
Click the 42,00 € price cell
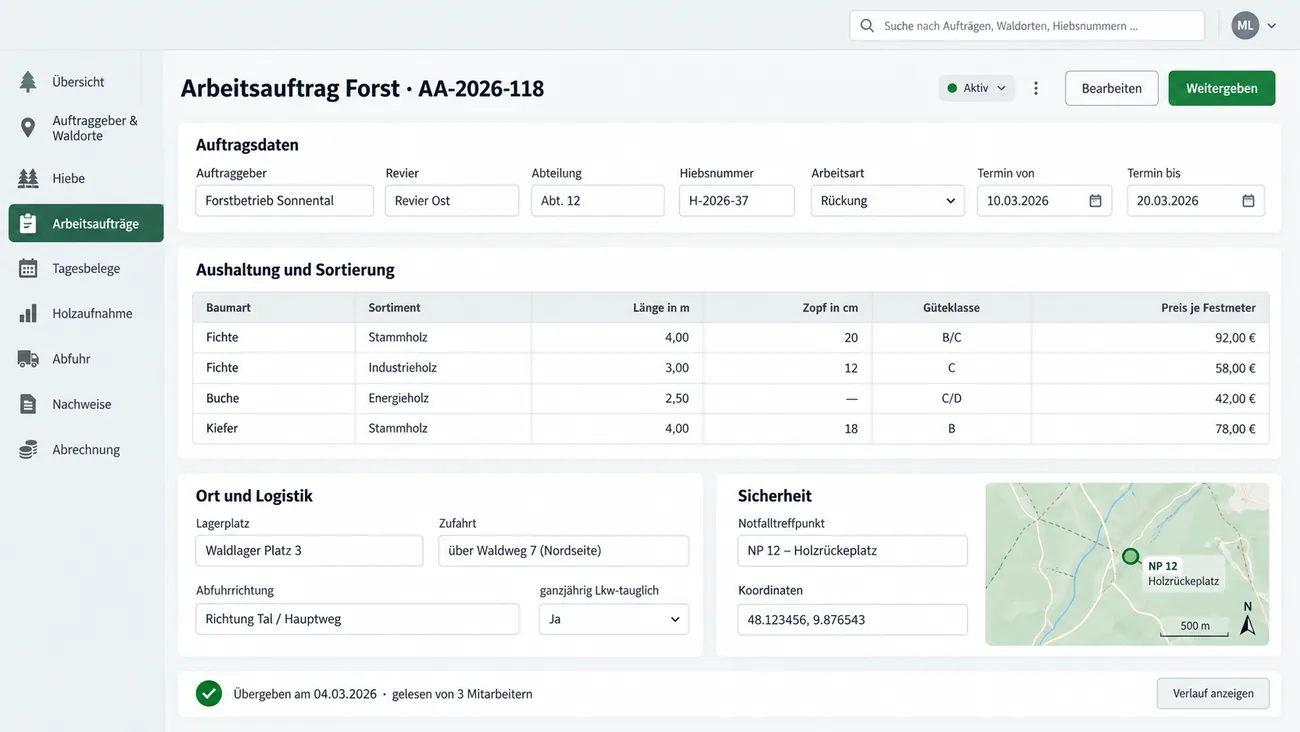pyautogui.click(x=1151, y=398)
